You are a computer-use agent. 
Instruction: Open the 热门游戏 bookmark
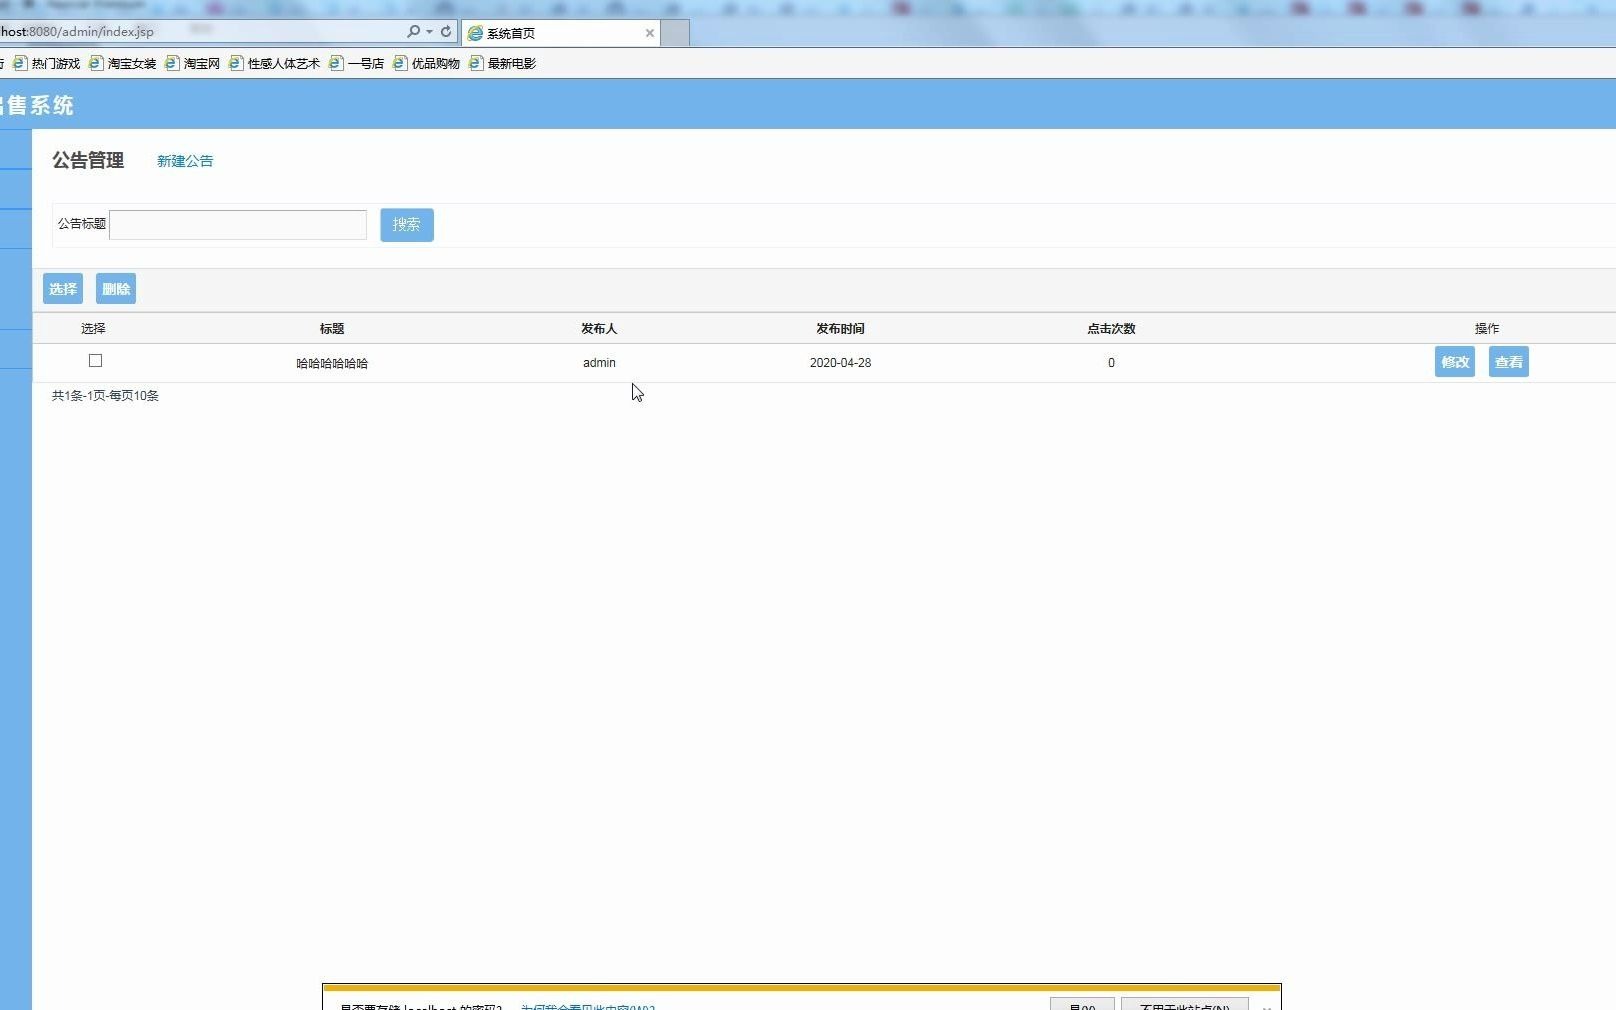pyautogui.click(x=47, y=63)
